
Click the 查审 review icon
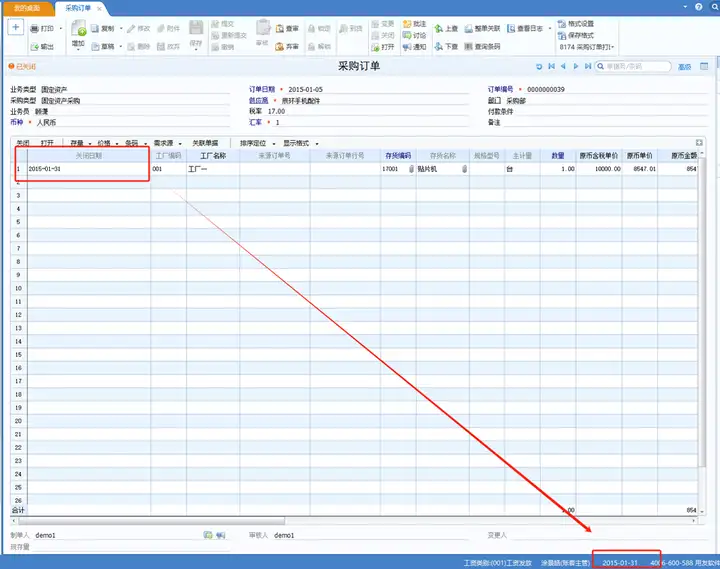pos(279,28)
